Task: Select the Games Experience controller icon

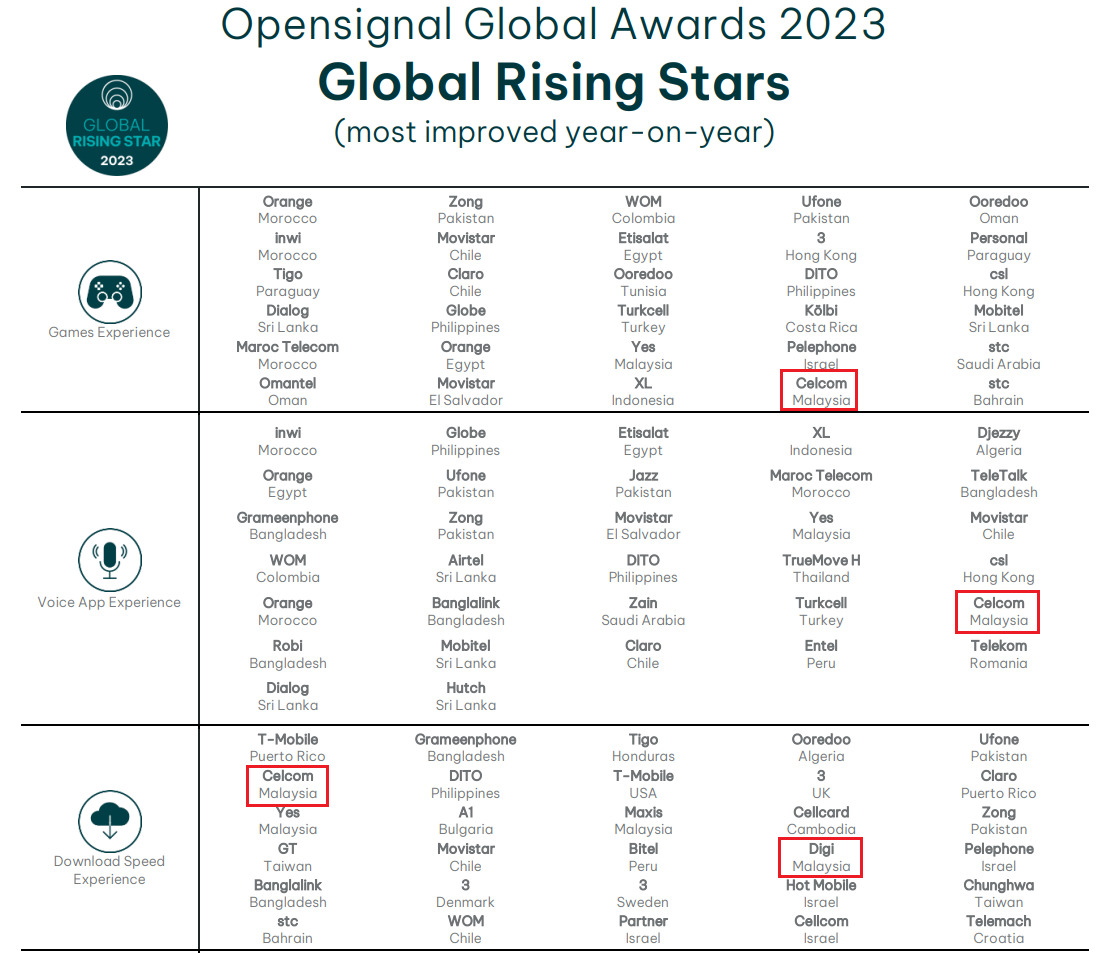Action: tap(109, 291)
